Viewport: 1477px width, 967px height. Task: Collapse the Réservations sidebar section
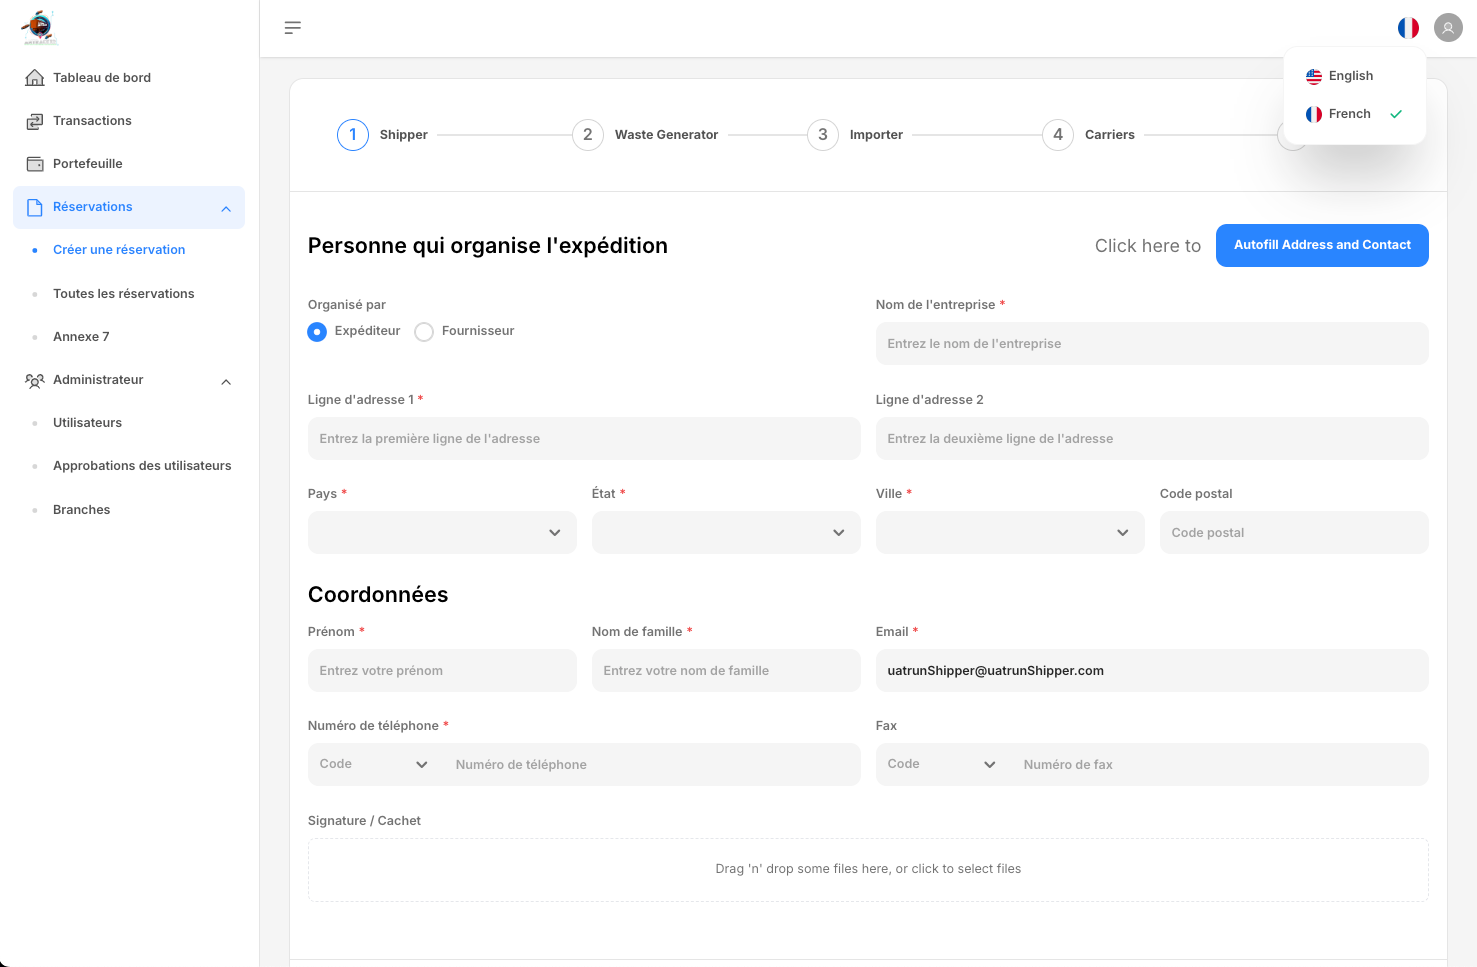[226, 208]
